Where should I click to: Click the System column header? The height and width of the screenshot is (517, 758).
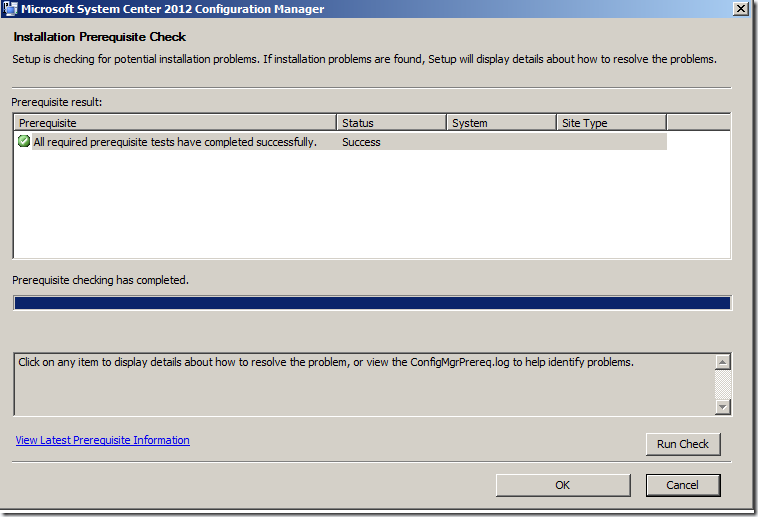500,123
